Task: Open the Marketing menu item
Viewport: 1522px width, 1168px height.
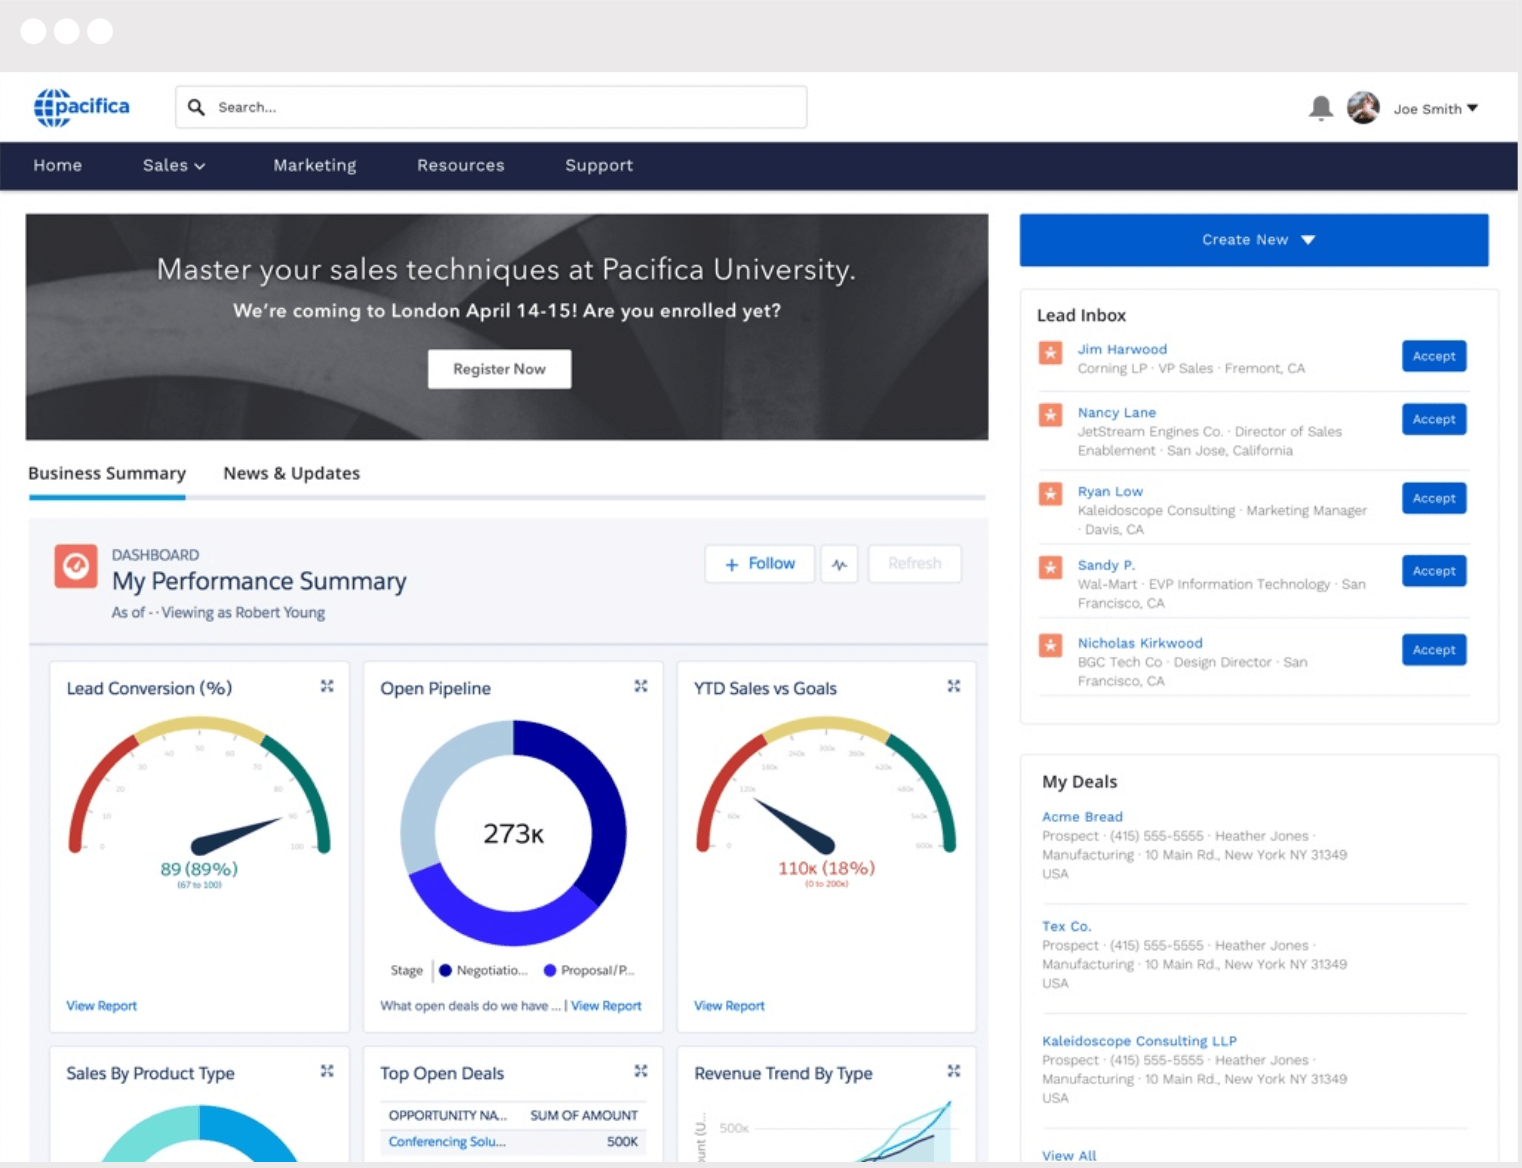Action: click(314, 165)
